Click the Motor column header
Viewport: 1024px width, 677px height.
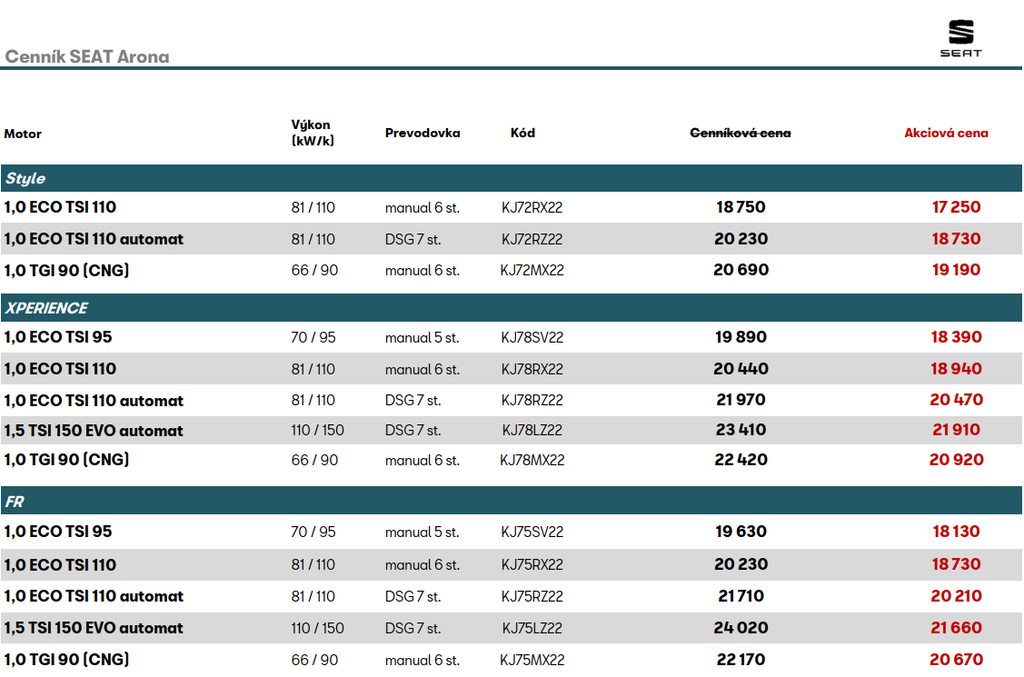point(23,134)
